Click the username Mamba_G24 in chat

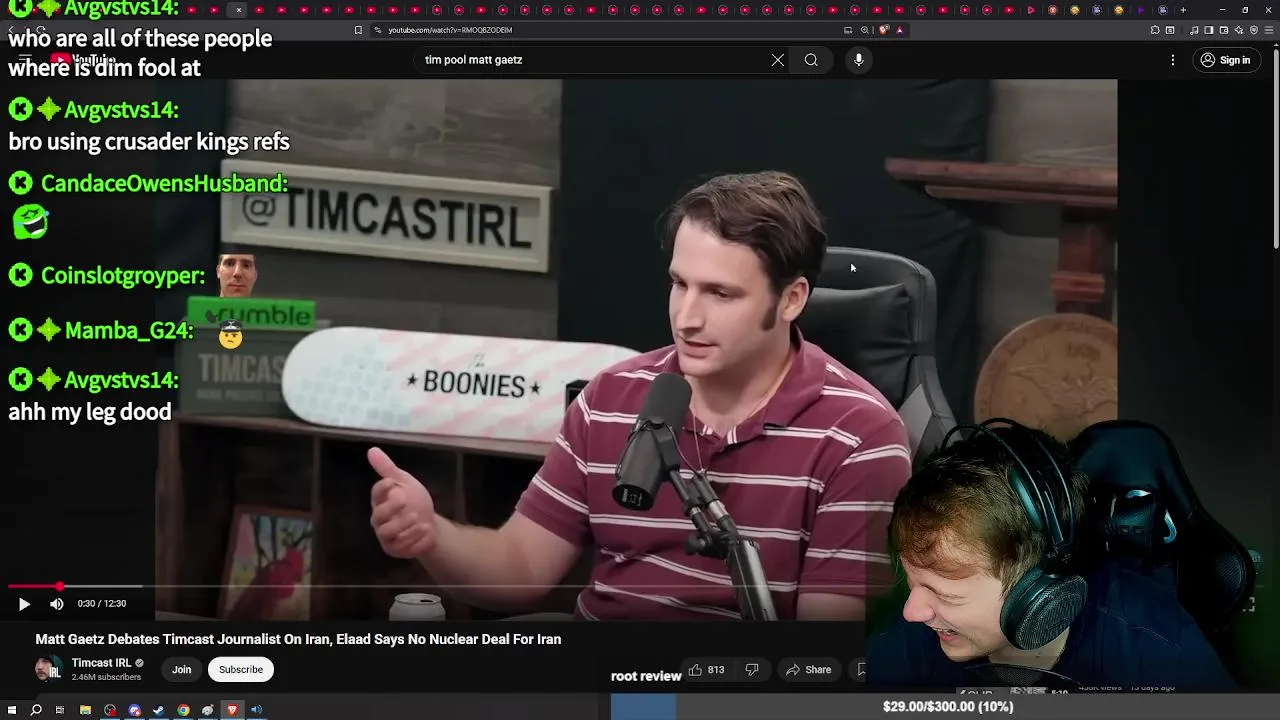[128, 331]
